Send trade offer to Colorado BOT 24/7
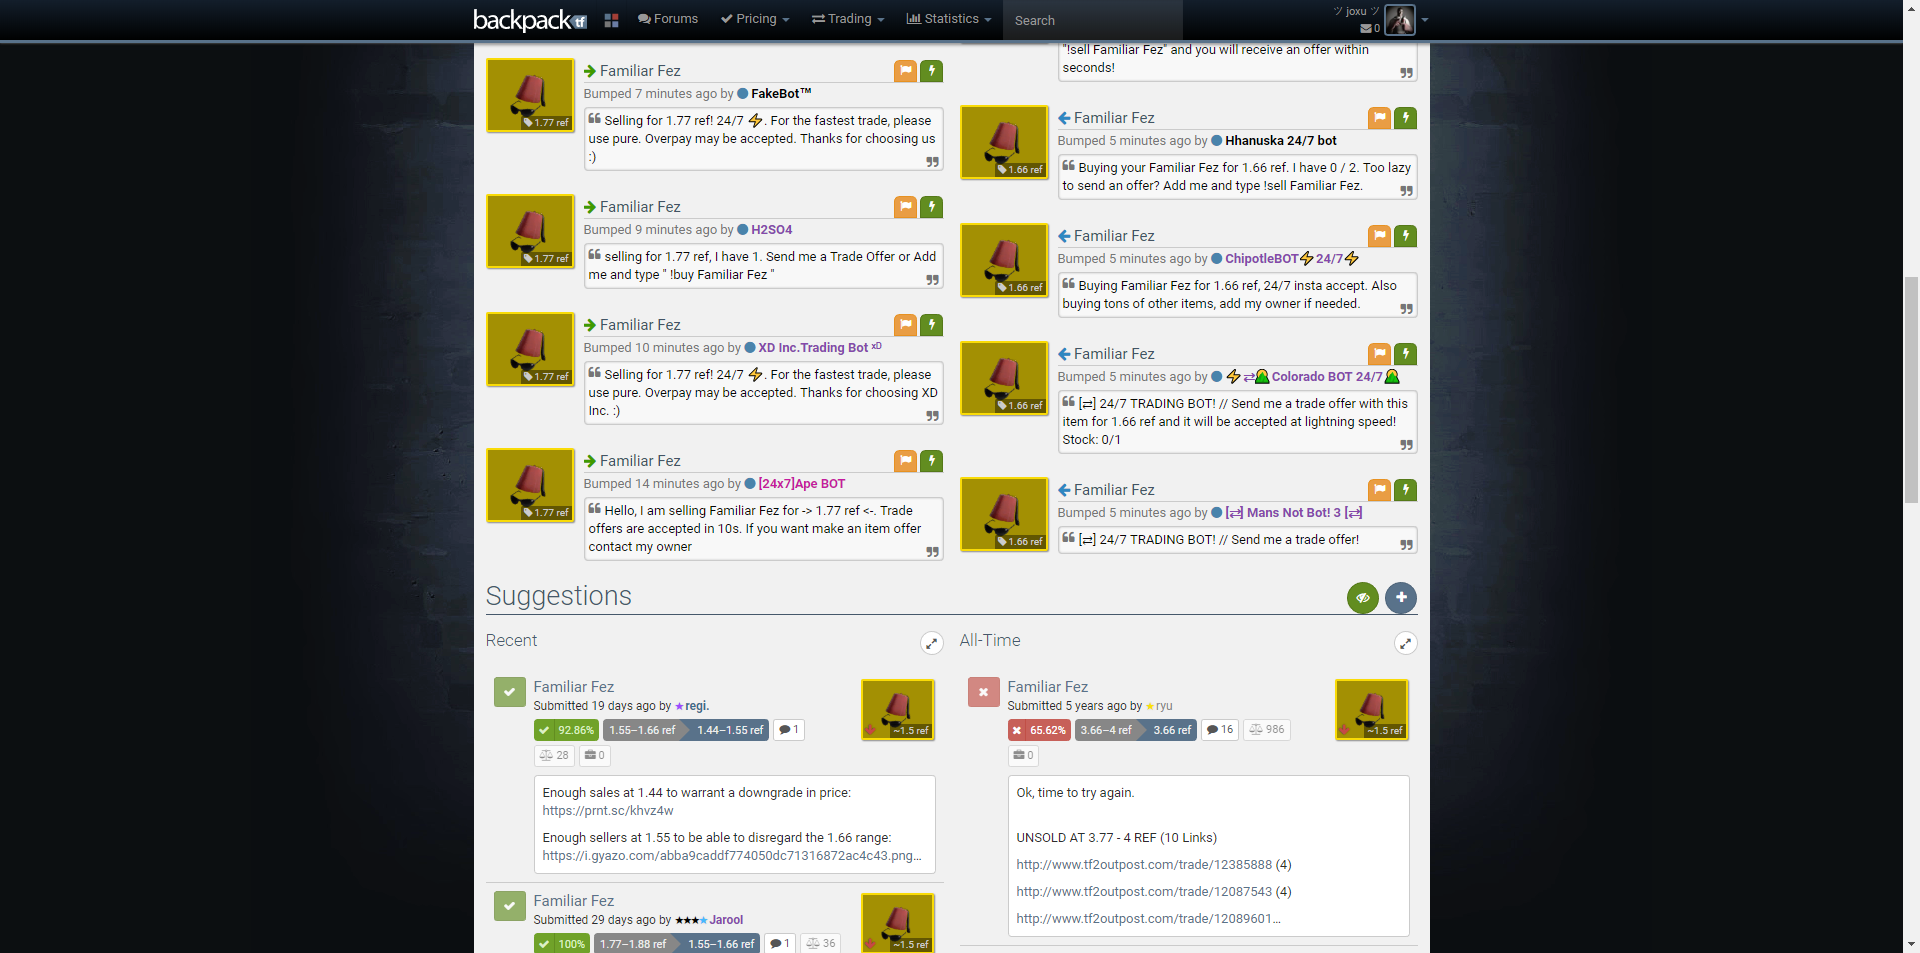The image size is (1920, 953). tap(1405, 354)
